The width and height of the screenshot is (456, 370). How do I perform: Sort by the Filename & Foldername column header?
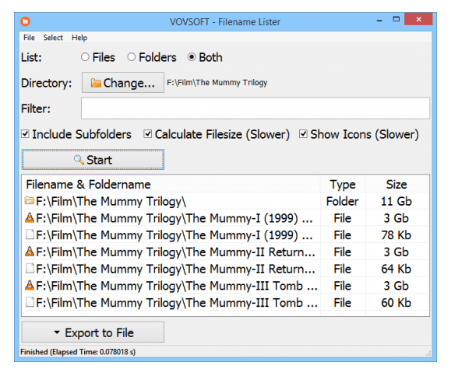point(171,184)
